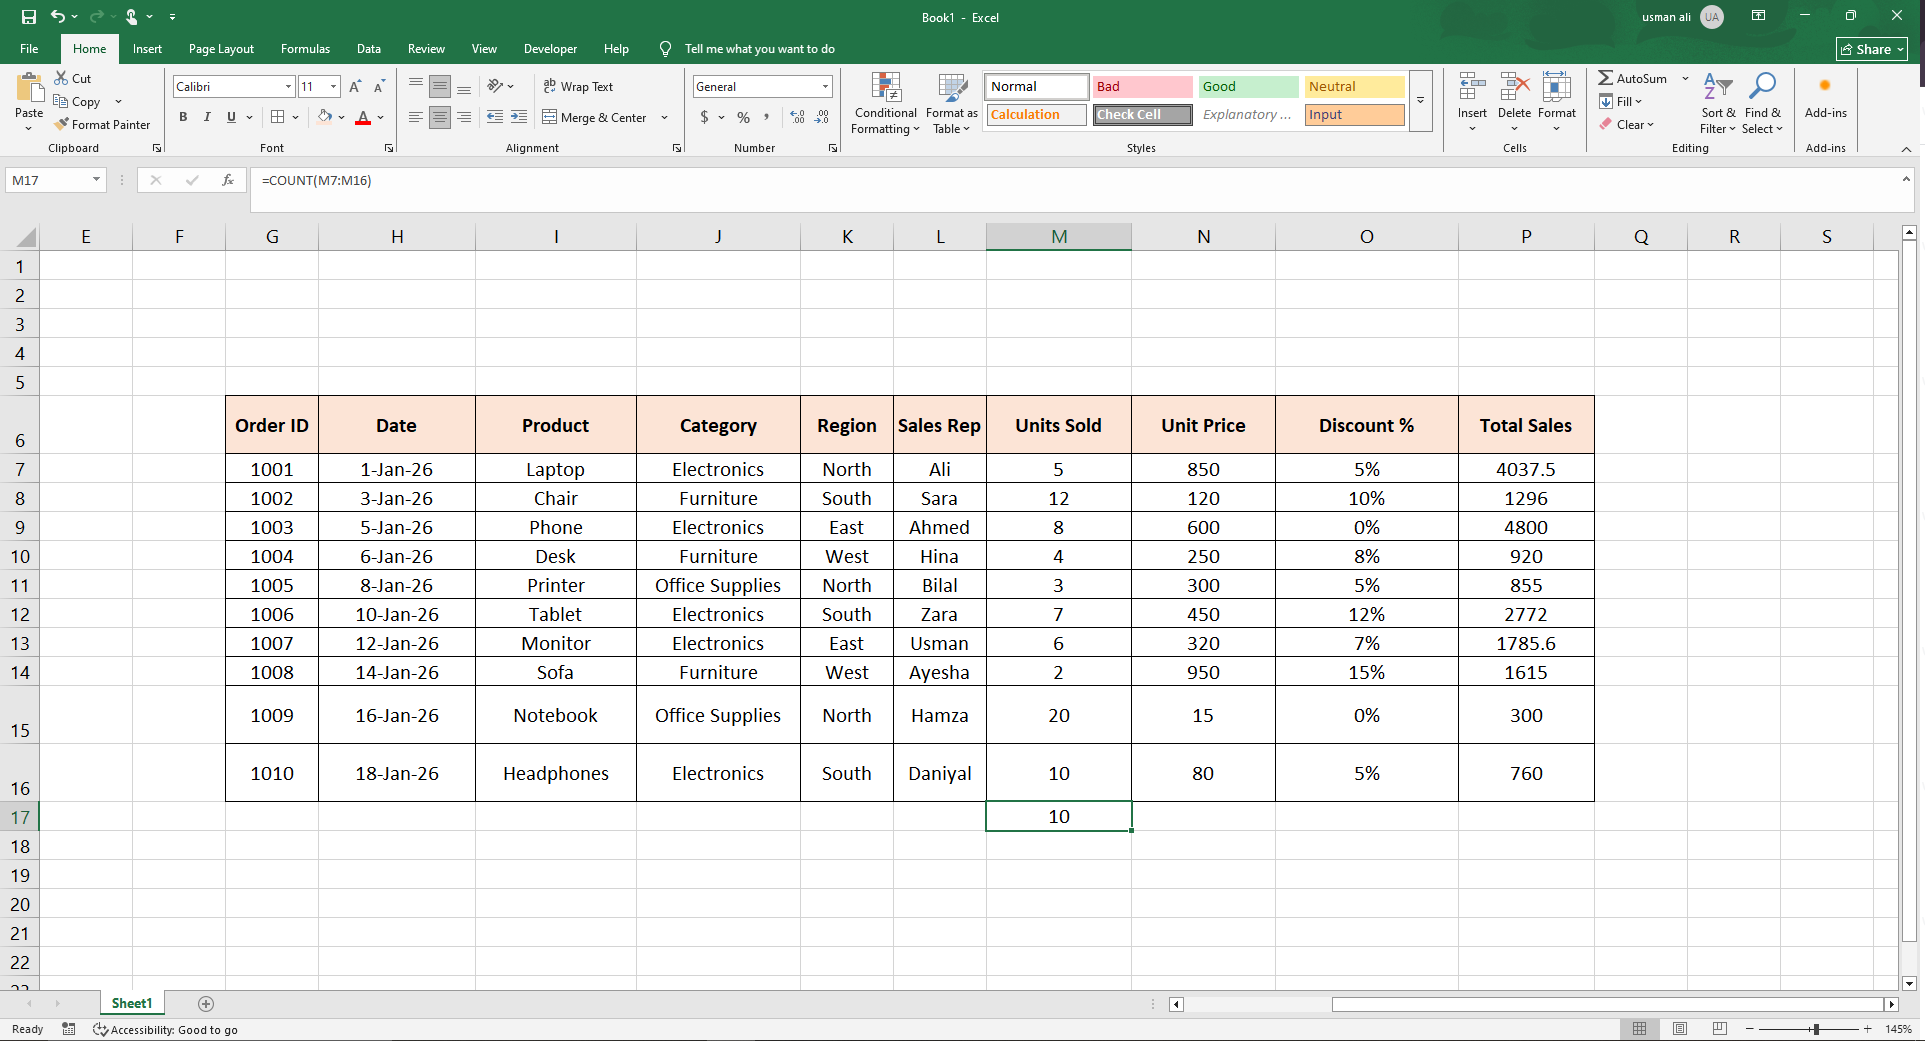
Task: Click the Sort & Filter icon
Action: point(1718,87)
